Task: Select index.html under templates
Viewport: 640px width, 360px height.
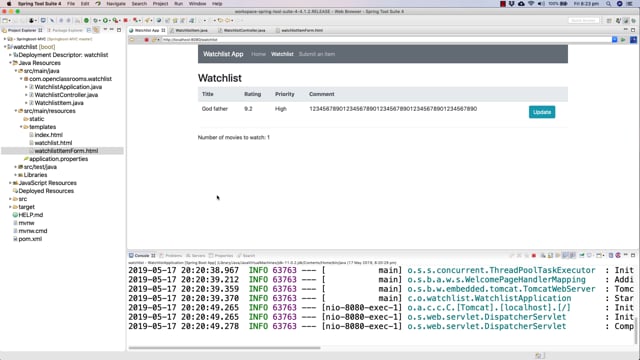Action: 48,135
